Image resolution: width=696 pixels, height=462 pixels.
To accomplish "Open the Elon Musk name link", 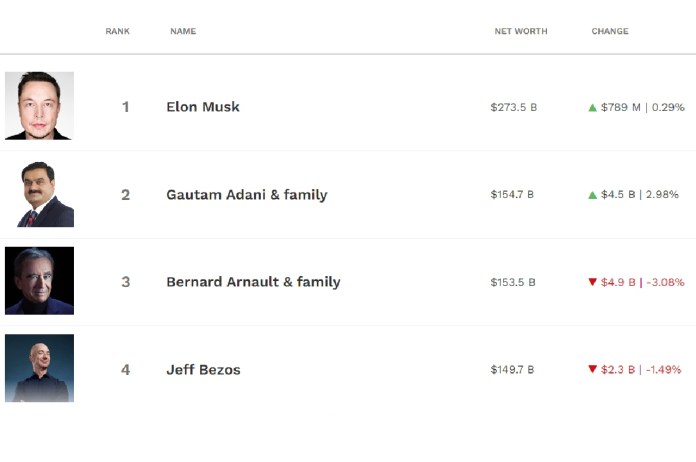I will (x=203, y=107).
